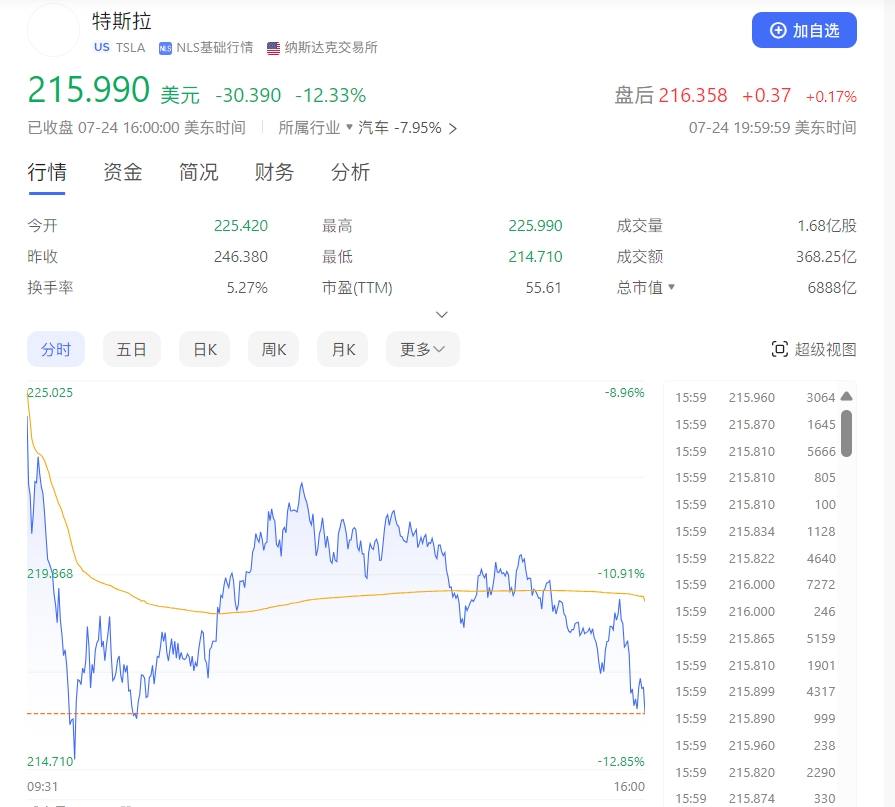Viewport: 895px width, 807px height.
Task: Click the 215.990 current price
Action: (x=88, y=90)
